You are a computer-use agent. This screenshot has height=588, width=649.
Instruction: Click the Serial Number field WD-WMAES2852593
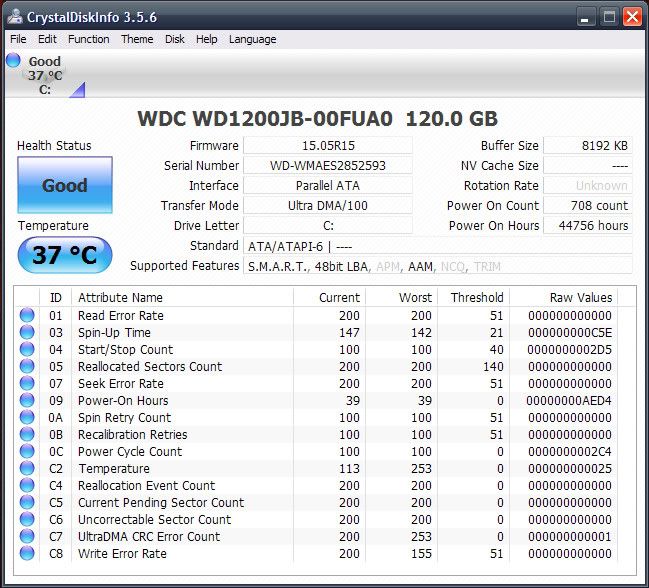pyautogui.click(x=328, y=166)
